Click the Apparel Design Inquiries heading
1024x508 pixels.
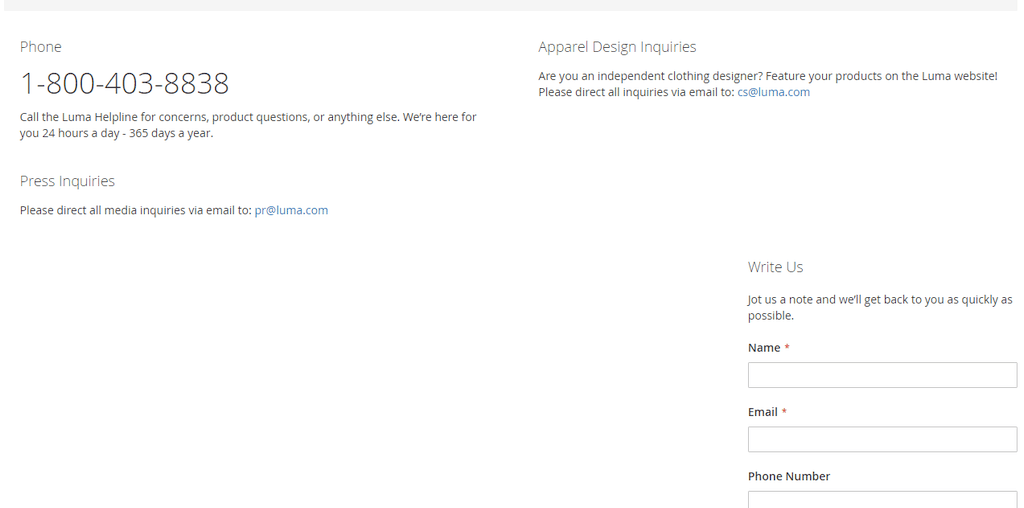(617, 47)
